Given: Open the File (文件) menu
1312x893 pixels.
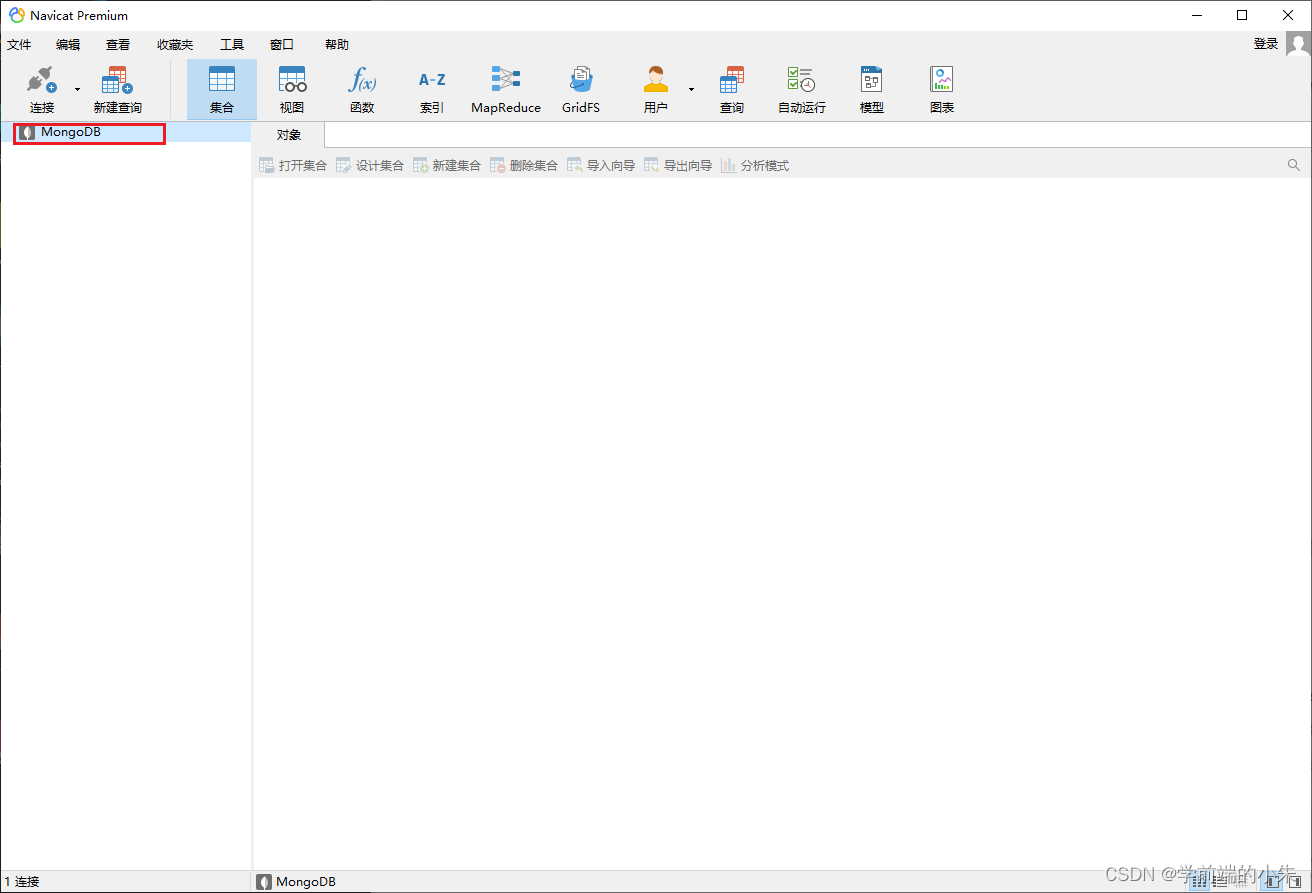Looking at the screenshot, I should click(19, 45).
